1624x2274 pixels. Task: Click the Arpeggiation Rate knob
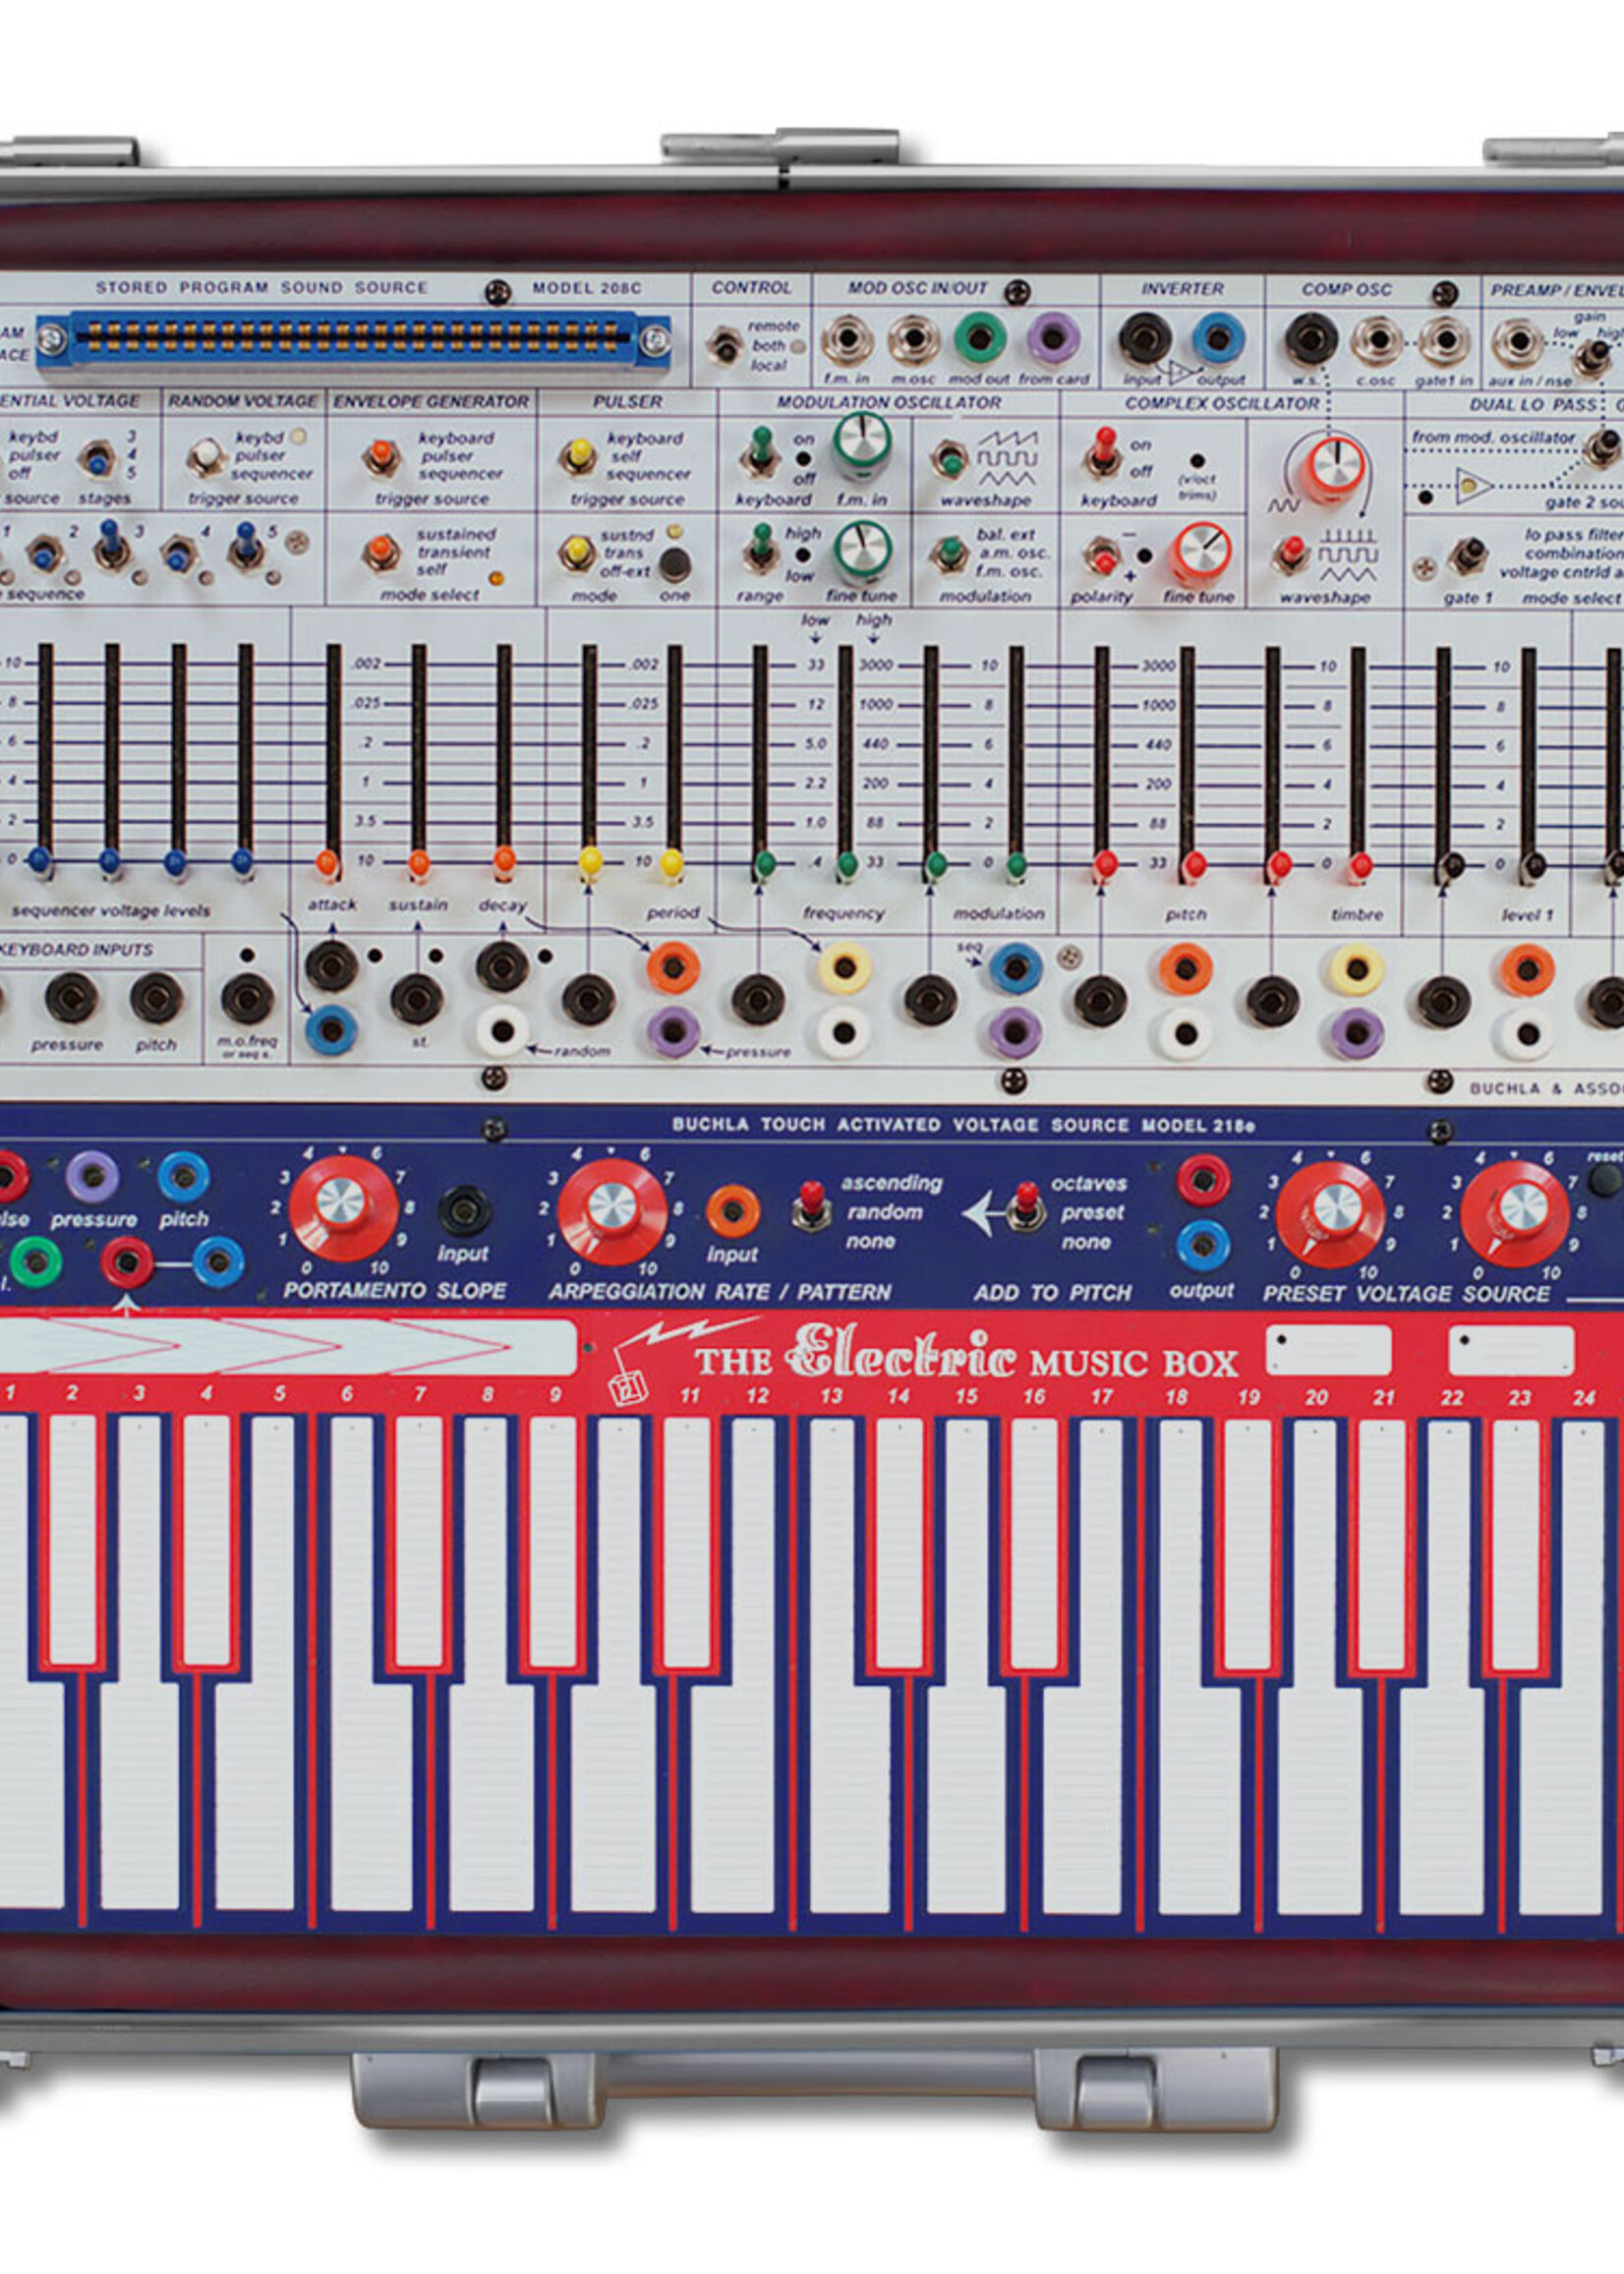point(611,1212)
